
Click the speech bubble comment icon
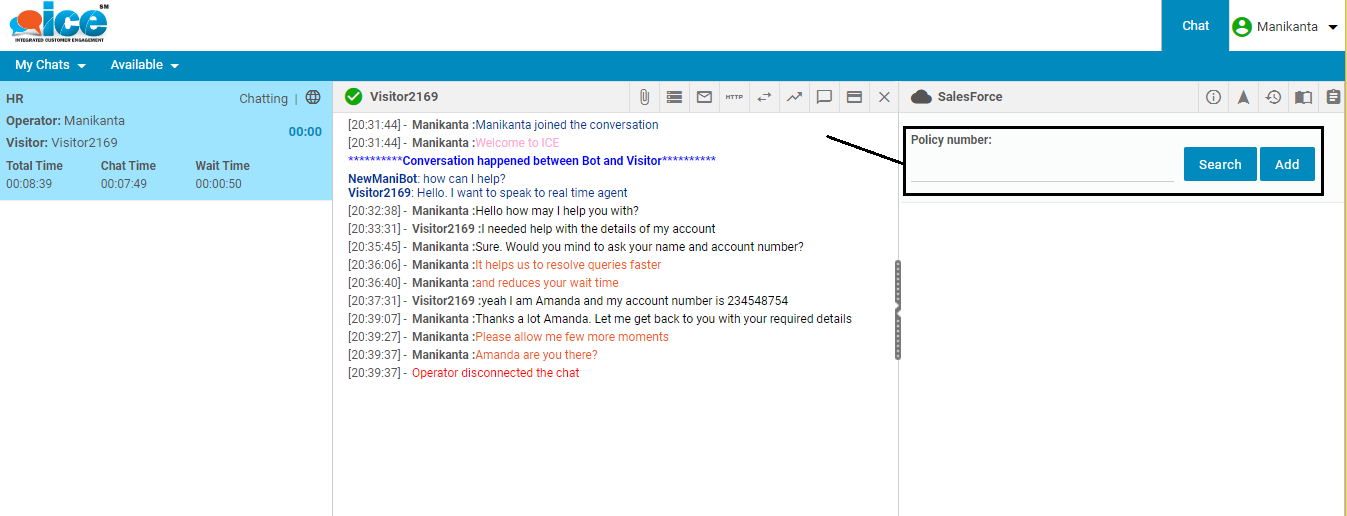[824, 97]
